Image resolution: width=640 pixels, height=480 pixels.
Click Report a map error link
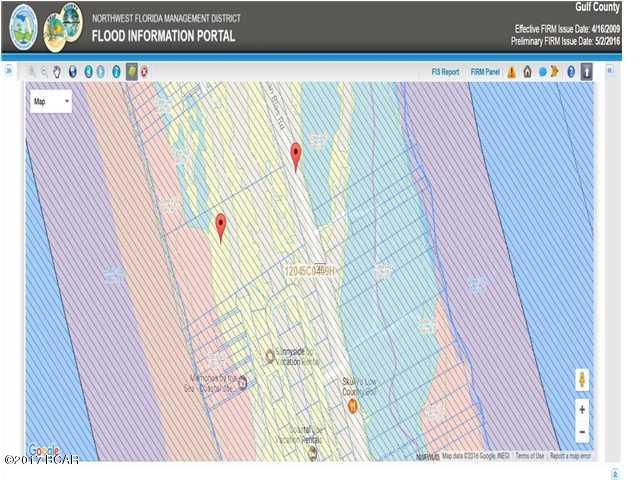click(572, 456)
